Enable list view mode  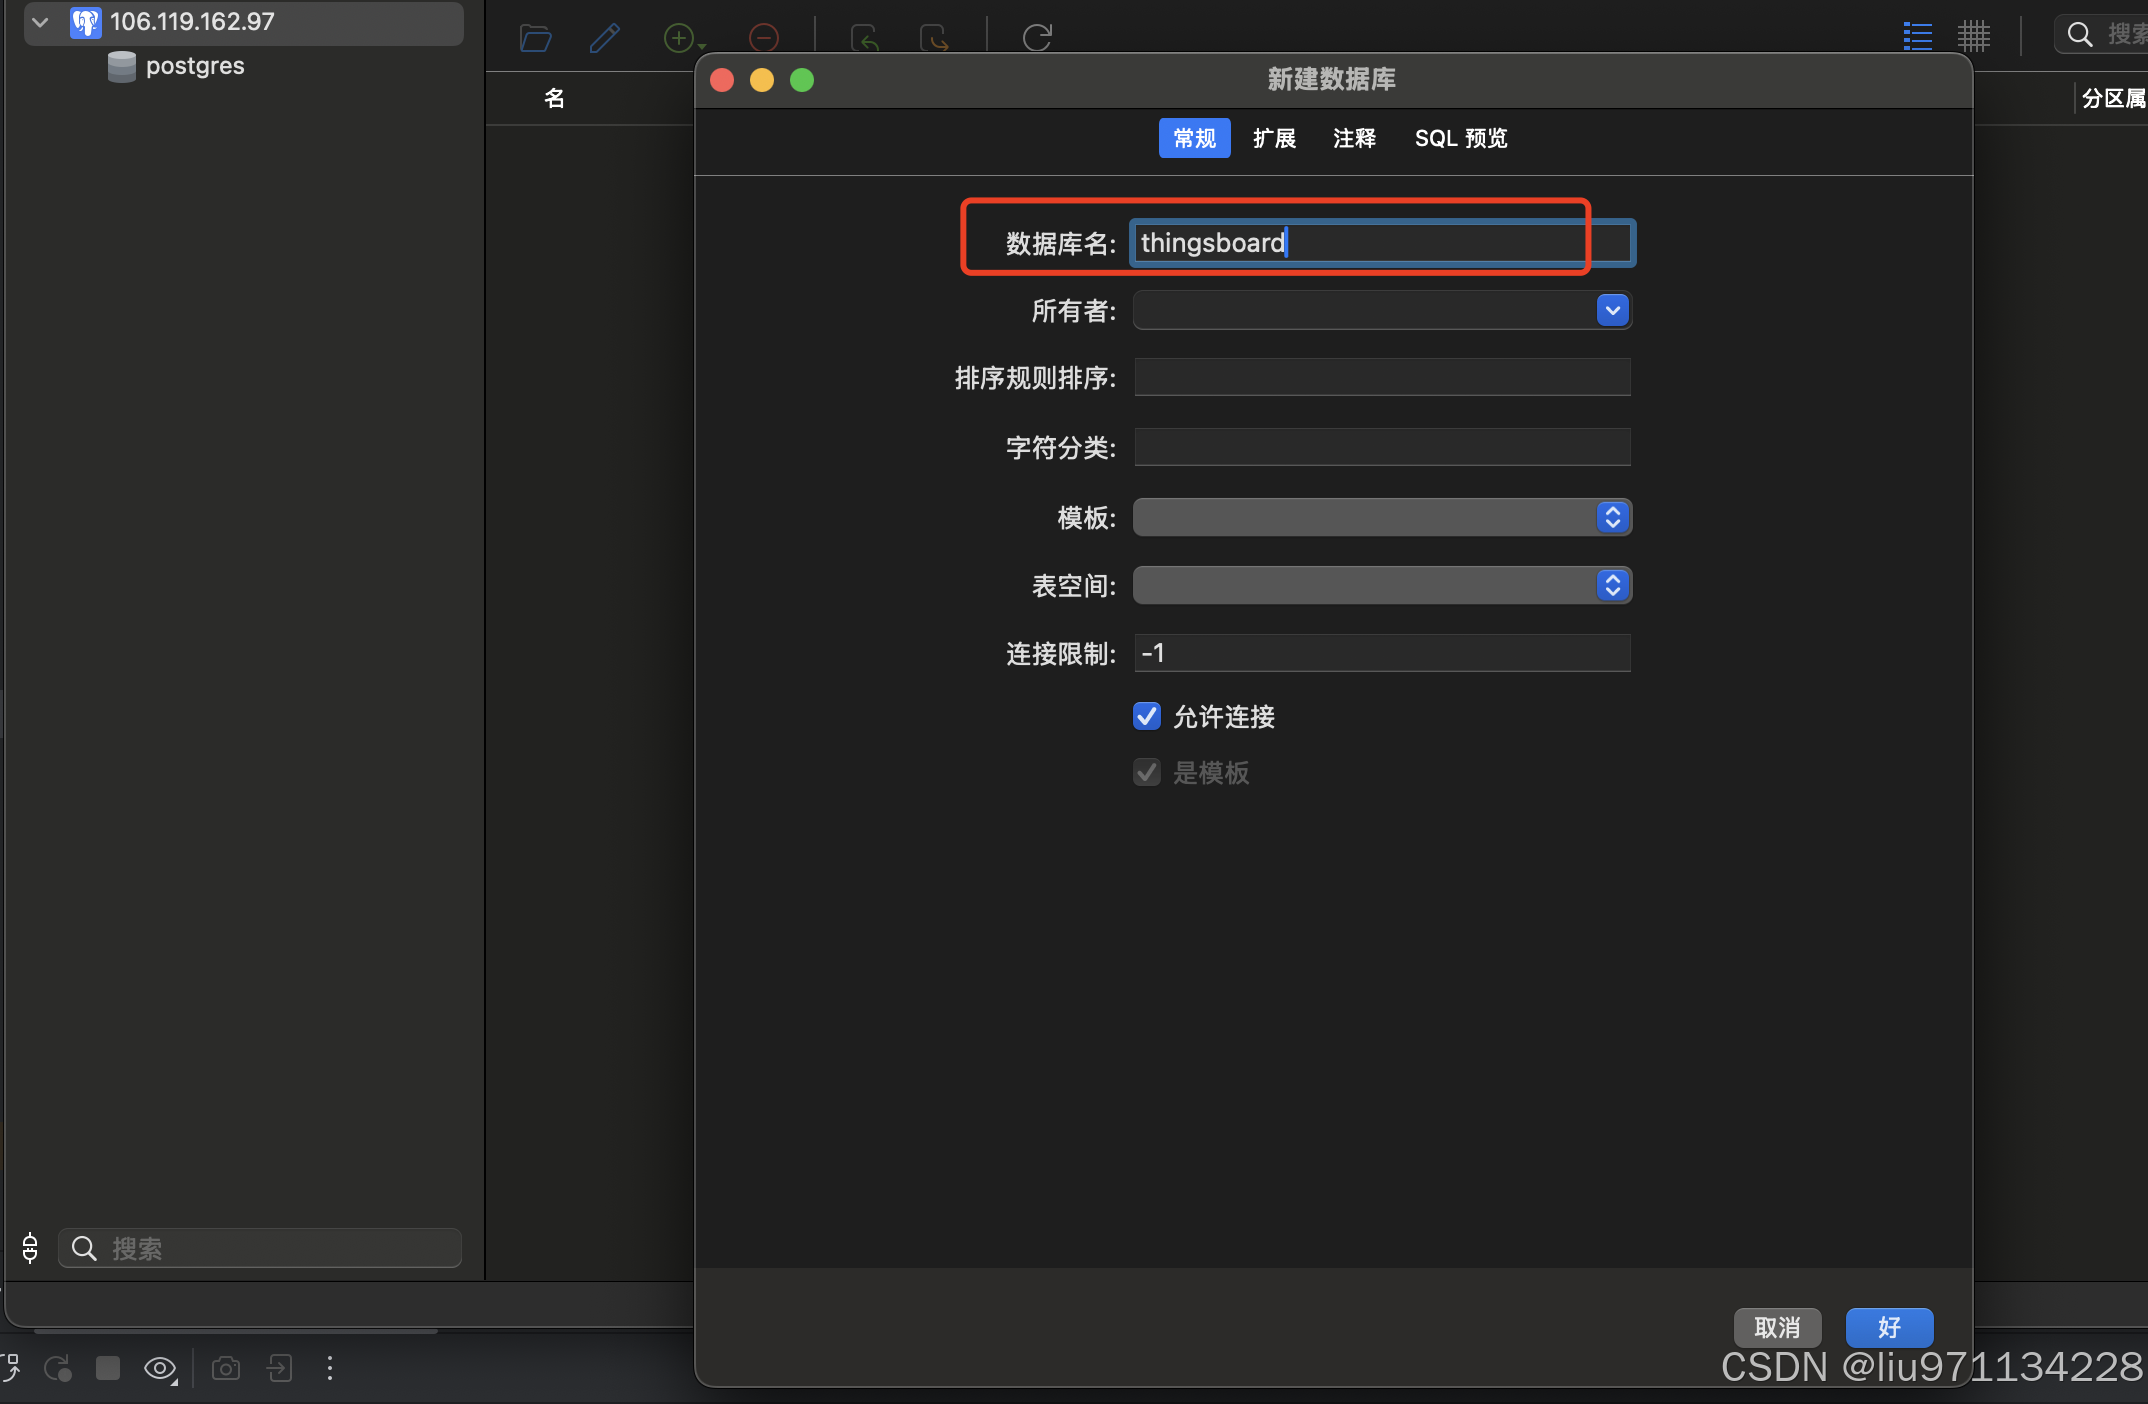click(1917, 36)
